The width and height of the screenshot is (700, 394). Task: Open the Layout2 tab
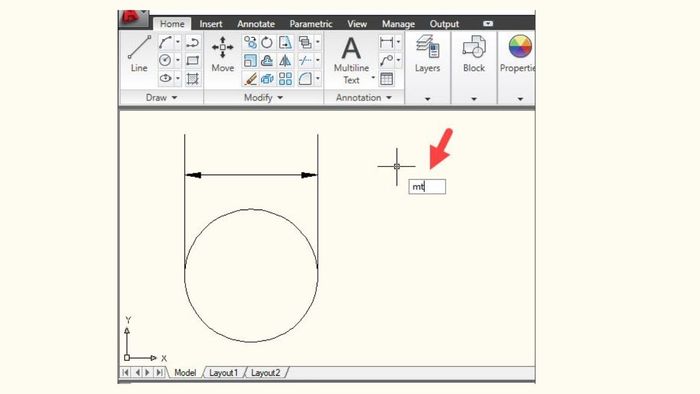click(265, 373)
